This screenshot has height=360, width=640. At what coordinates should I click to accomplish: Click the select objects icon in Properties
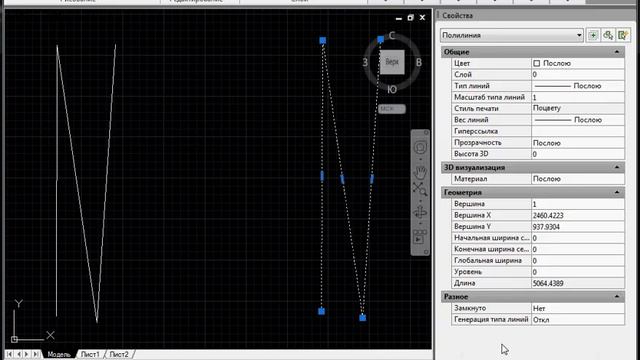click(x=608, y=36)
